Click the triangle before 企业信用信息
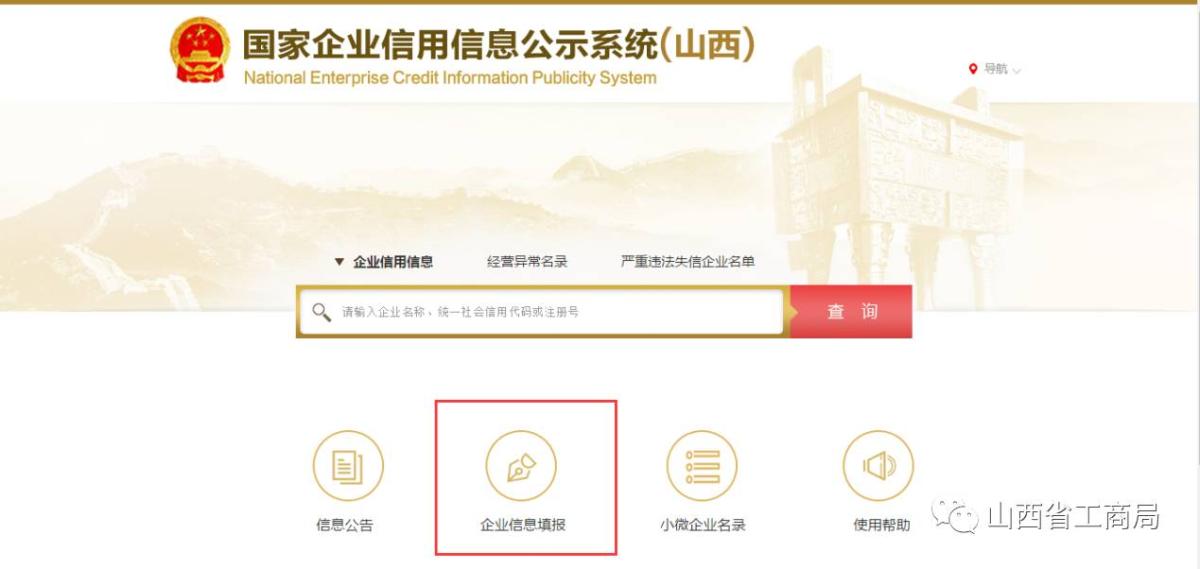 [x=339, y=262]
